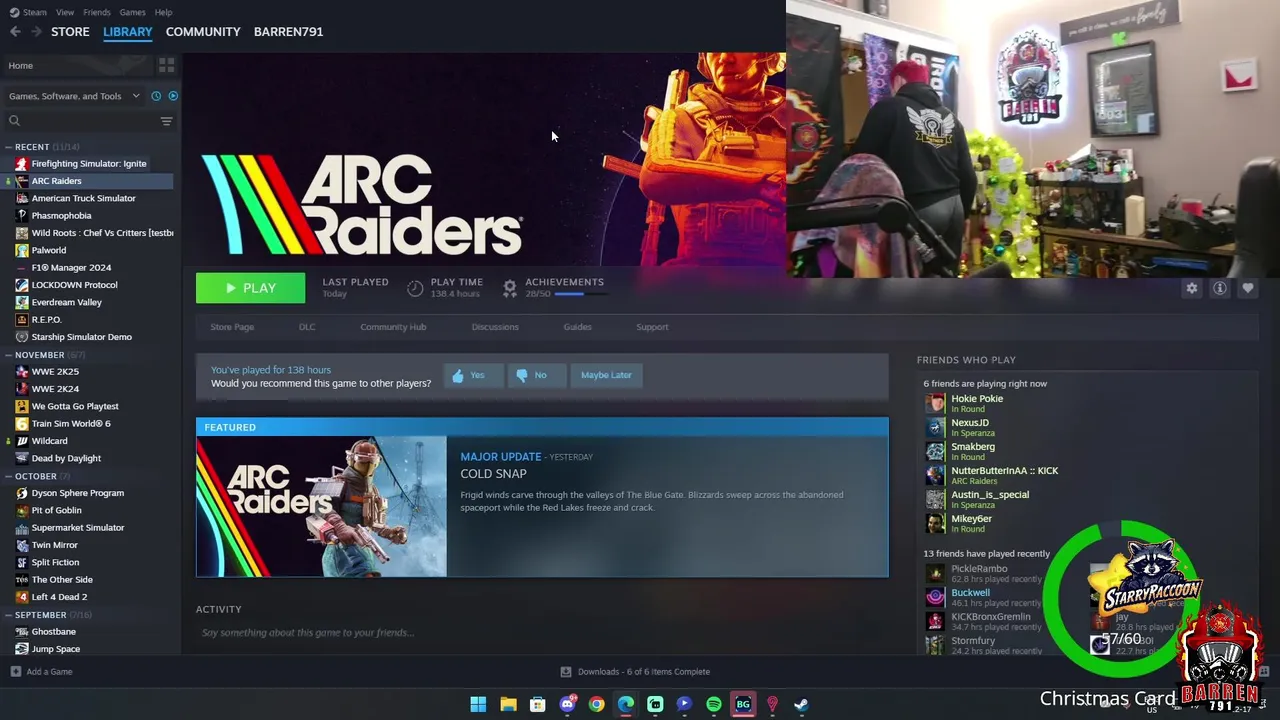Open Downloads status at bottom

pyautogui.click(x=635, y=672)
